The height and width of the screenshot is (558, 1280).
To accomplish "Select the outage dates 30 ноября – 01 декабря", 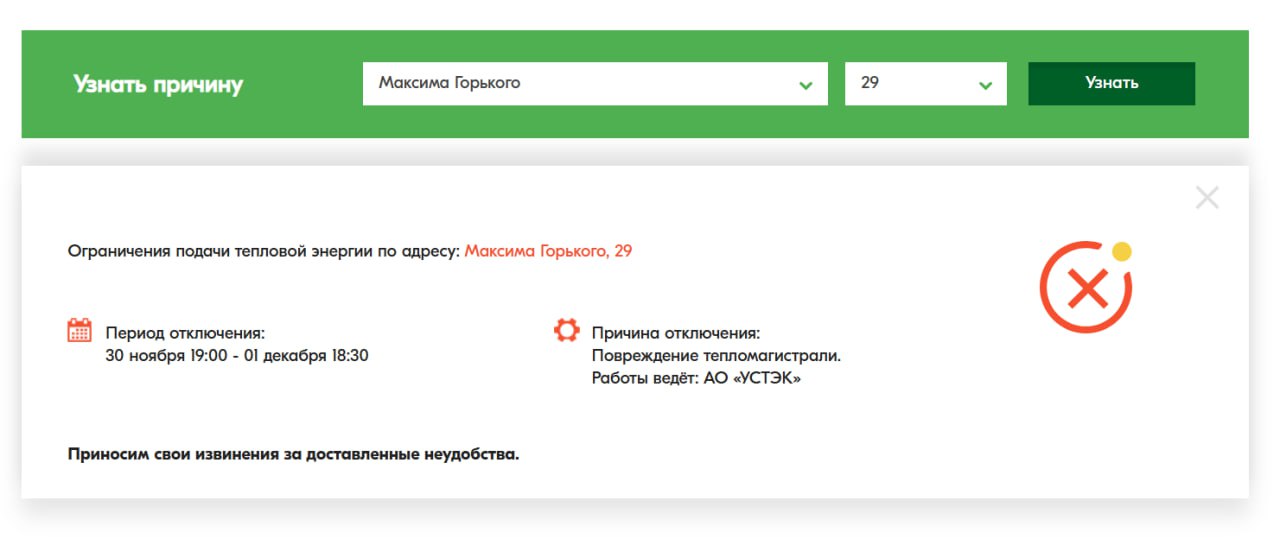I will pos(236,355).
